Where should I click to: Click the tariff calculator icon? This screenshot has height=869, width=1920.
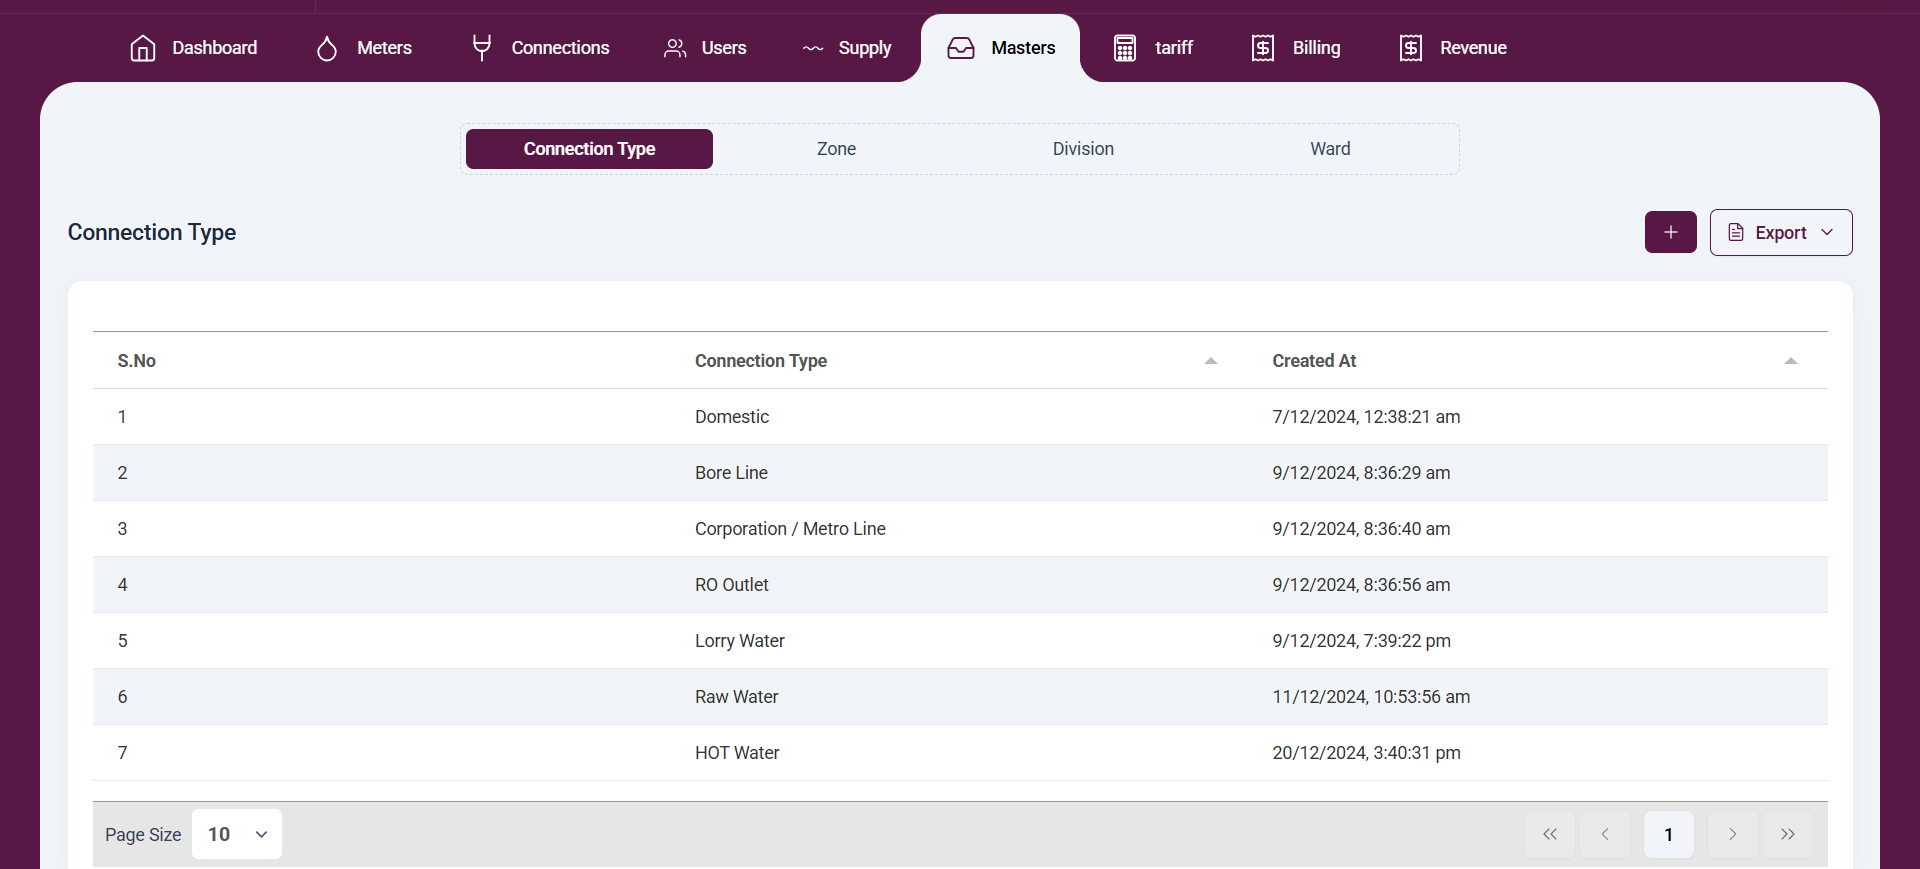coord(1125,48)
